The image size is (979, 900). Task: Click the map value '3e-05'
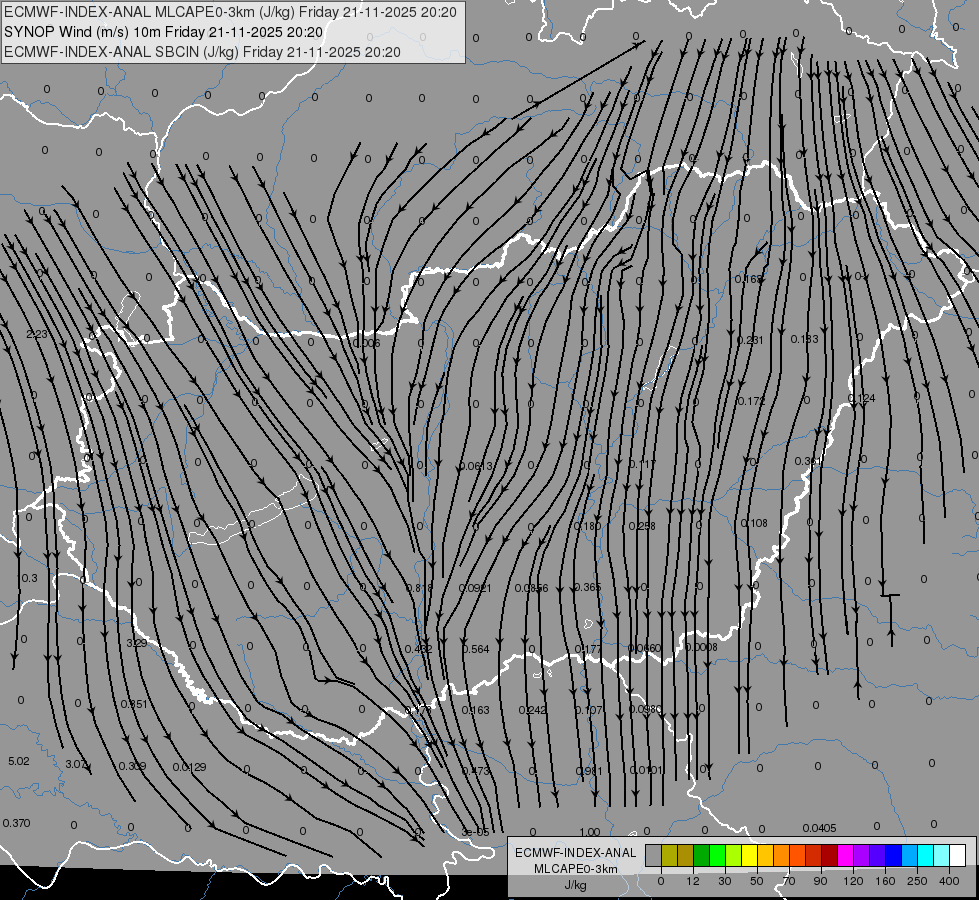(475, 833)
